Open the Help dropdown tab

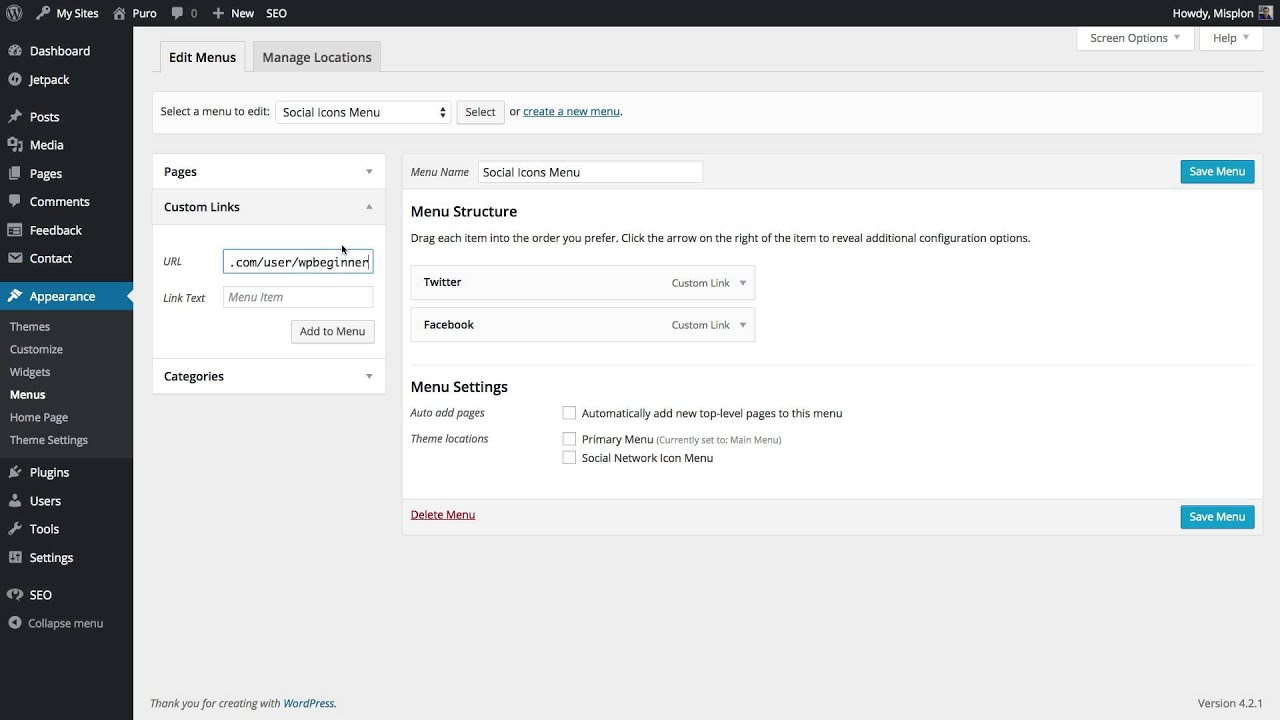tap(1231, 38)
